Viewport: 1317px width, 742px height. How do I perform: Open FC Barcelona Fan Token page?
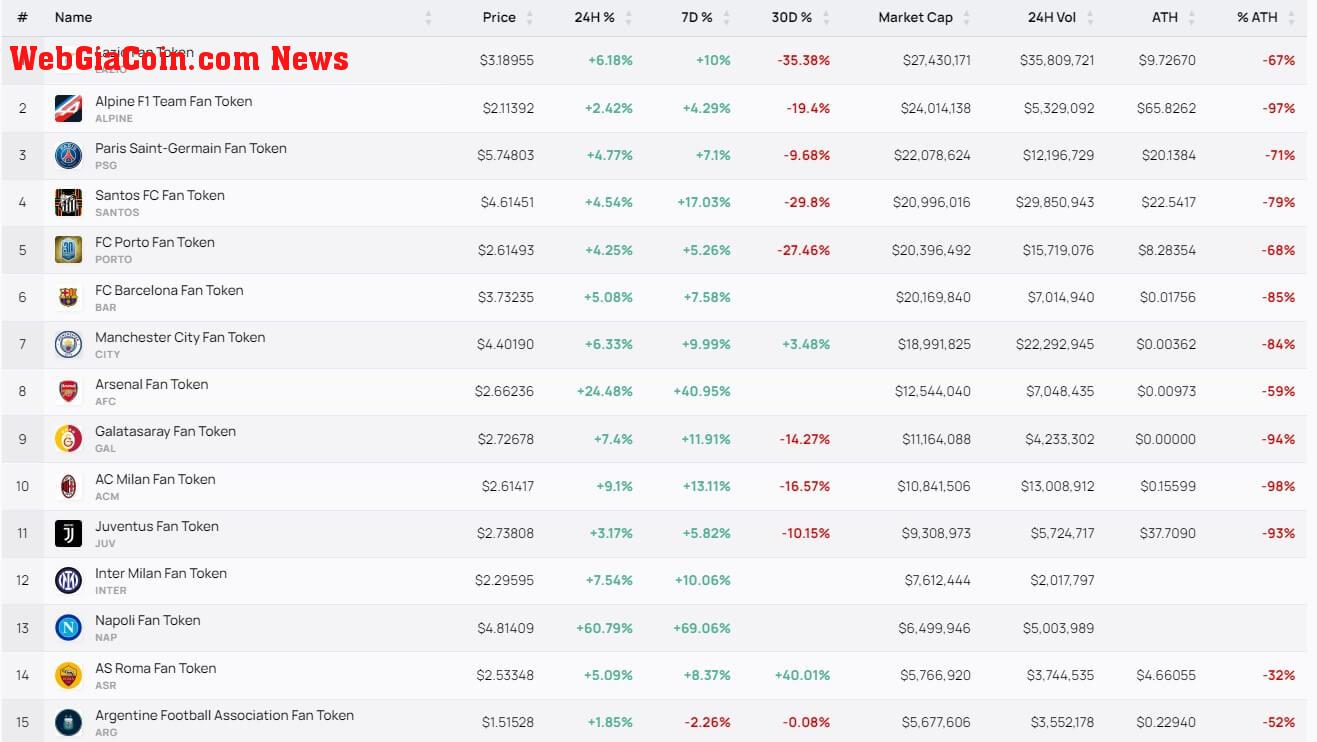[169, 290]
